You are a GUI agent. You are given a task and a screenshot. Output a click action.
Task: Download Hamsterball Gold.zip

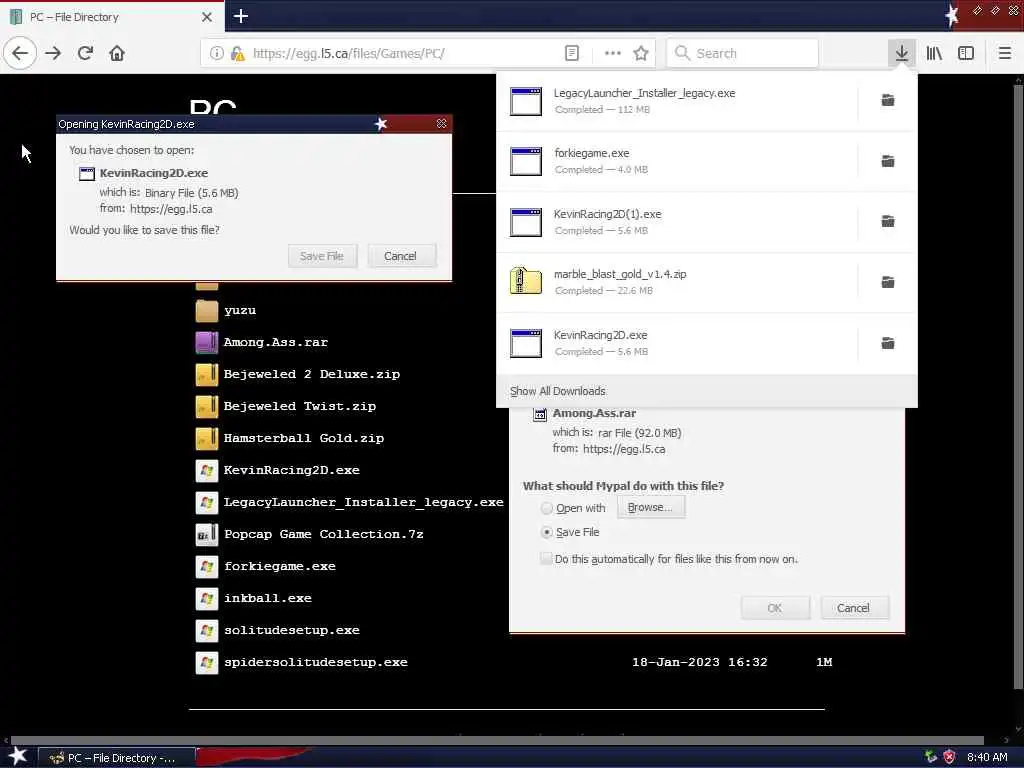304,438
